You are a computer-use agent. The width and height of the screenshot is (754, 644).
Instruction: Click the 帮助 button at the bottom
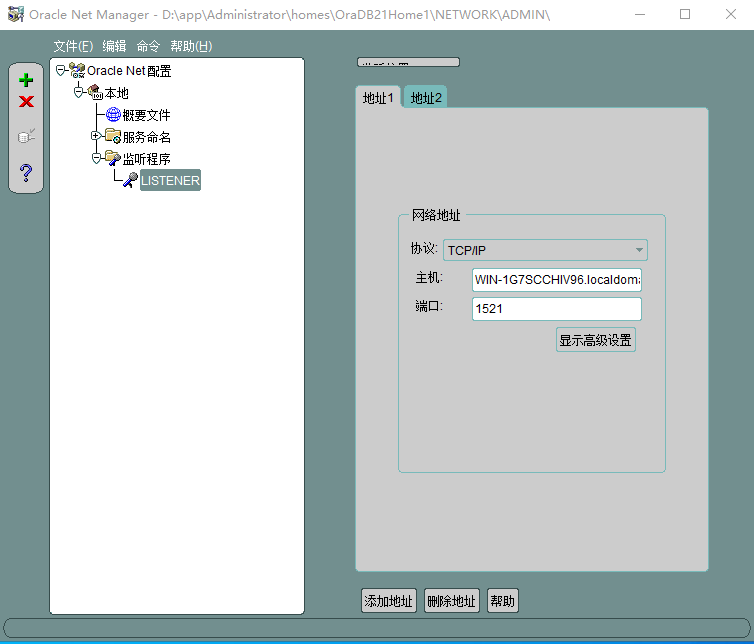[503, 601]
